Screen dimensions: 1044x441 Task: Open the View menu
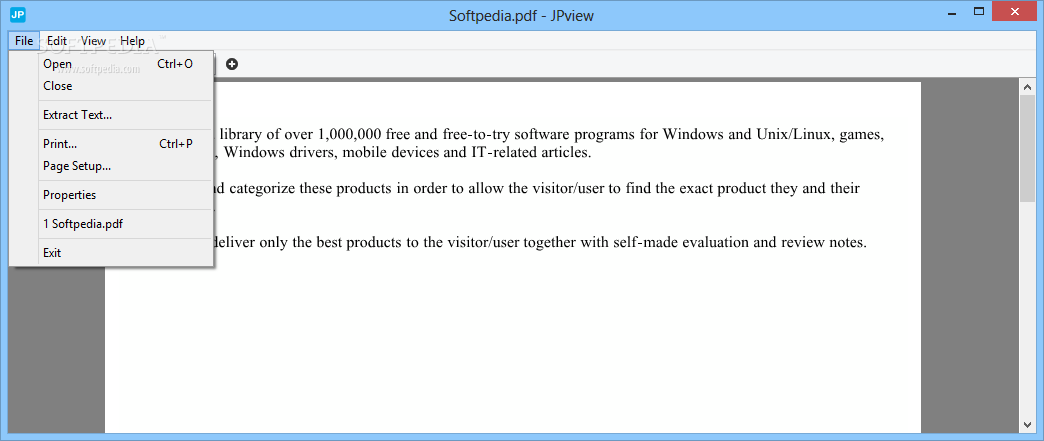(x=94, y=41)
